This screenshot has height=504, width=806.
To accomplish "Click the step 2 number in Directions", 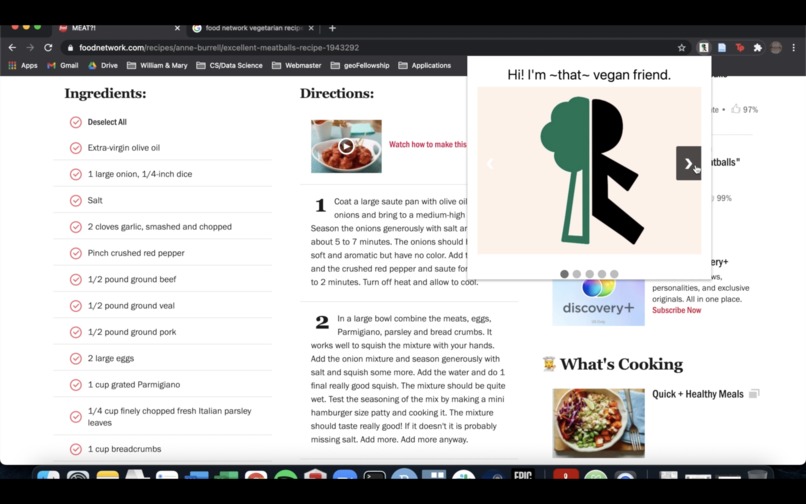I will point(322,322).
